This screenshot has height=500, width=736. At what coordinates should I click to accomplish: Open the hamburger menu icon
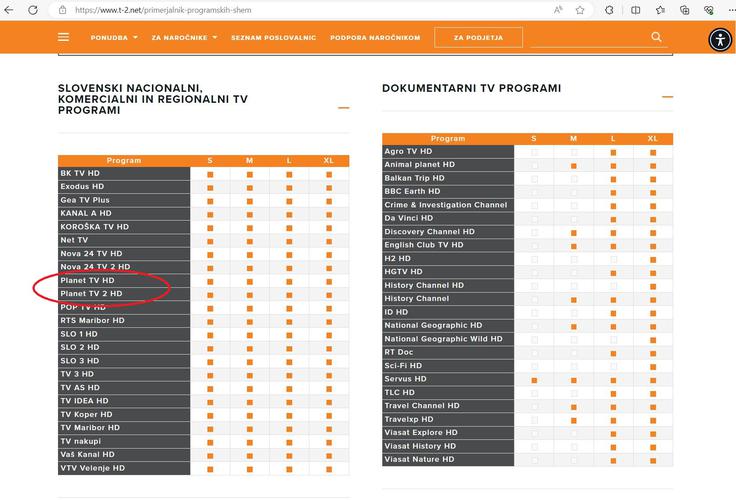tap(63, 37)
